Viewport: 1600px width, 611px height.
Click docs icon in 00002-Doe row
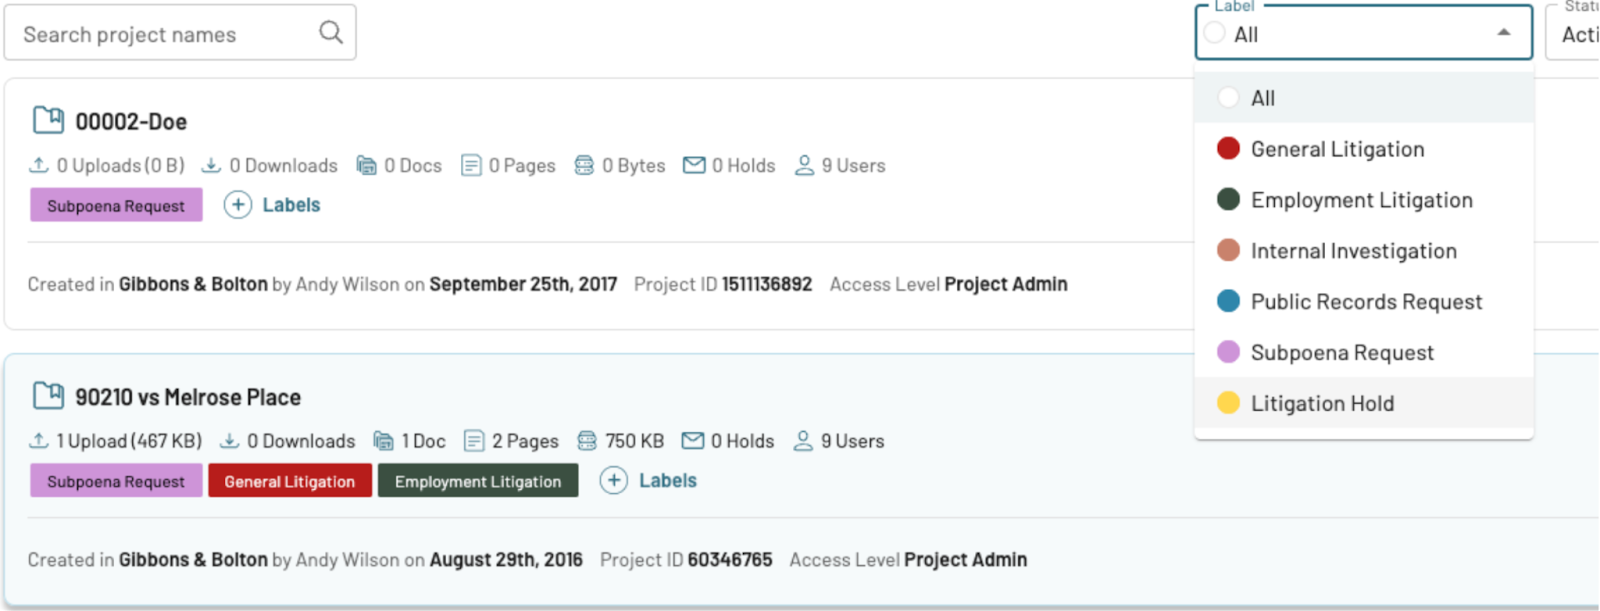[367, 165]
